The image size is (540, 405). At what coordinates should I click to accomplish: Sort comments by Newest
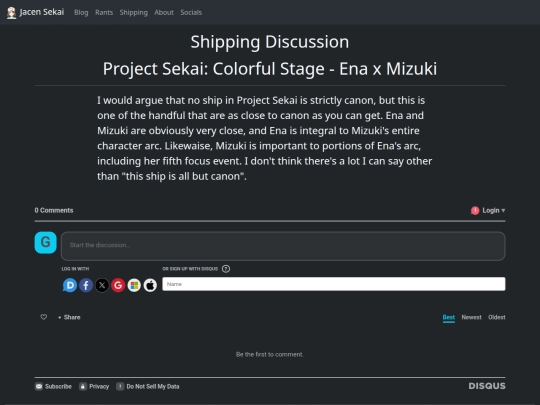[x=471, y=317]
